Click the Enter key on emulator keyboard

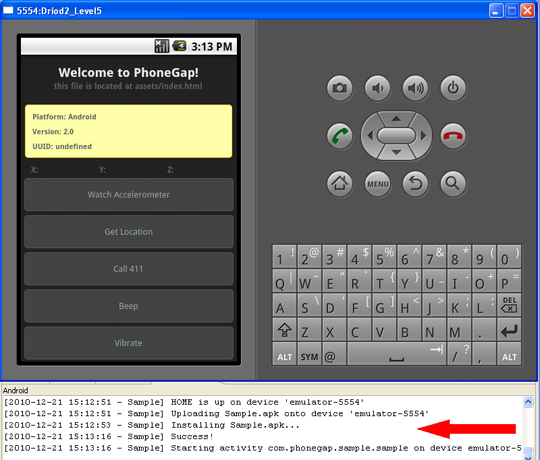tap(509, 330)
